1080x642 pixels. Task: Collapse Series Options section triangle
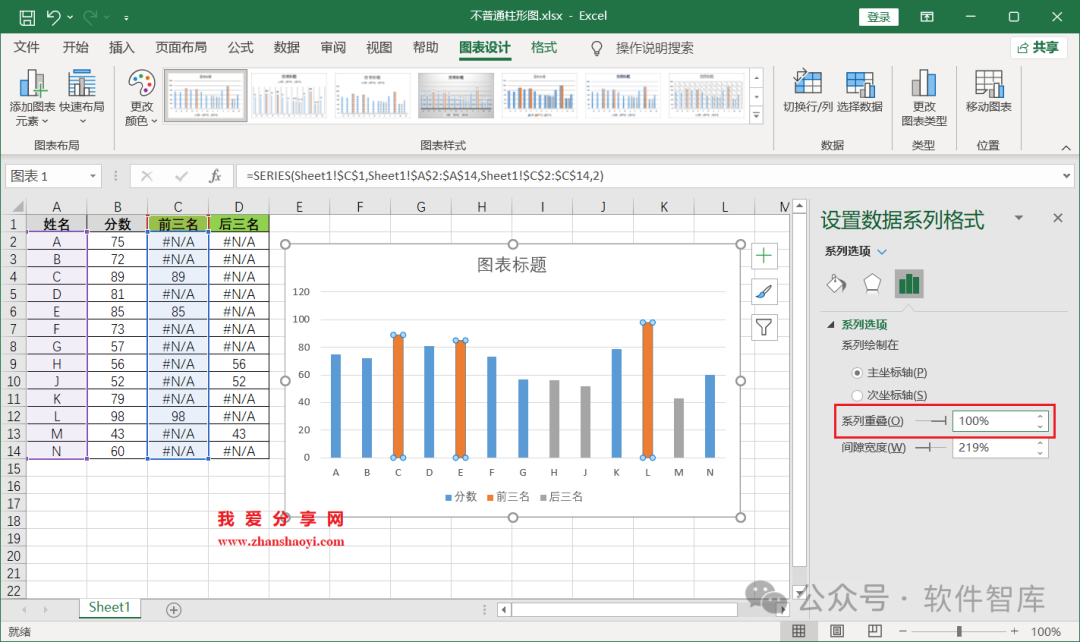pos(831,324)
